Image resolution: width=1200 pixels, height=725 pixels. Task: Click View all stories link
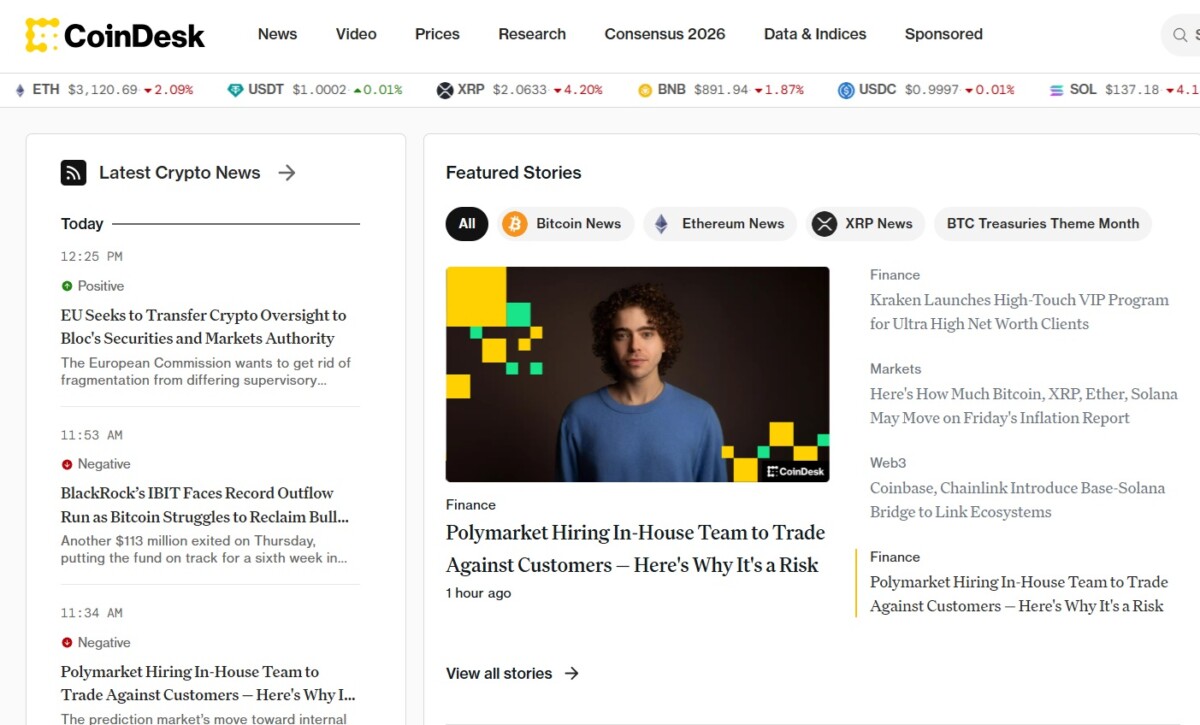tap(512, 673)
